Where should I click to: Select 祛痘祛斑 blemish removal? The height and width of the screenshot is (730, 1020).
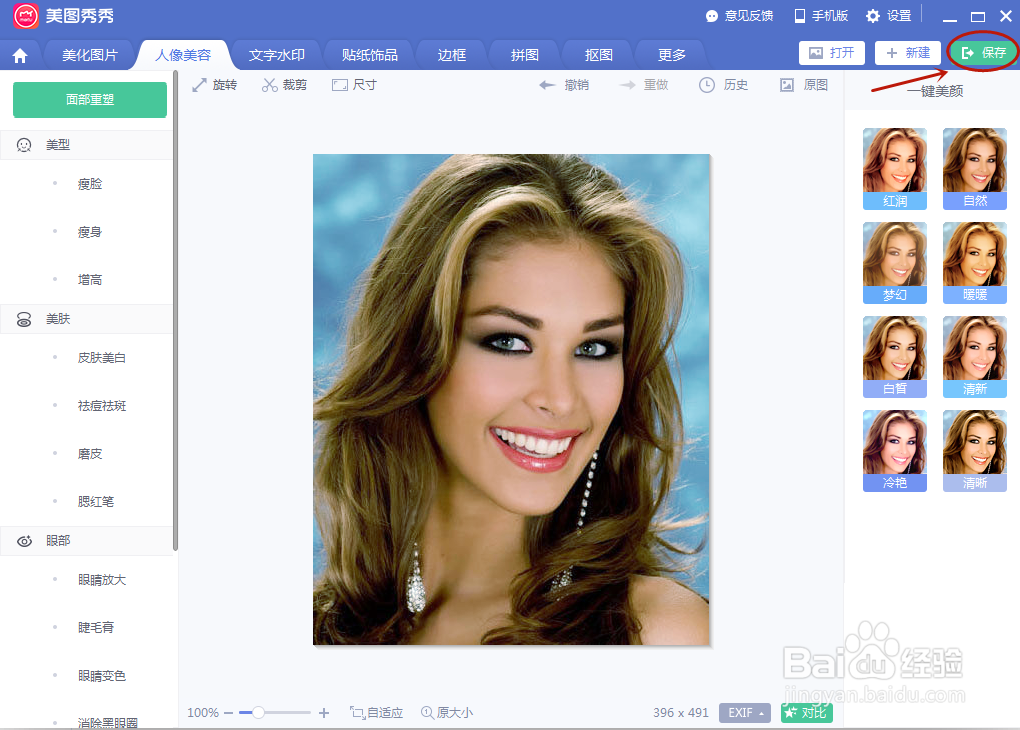pyautogui.click(x=101, y=406)
